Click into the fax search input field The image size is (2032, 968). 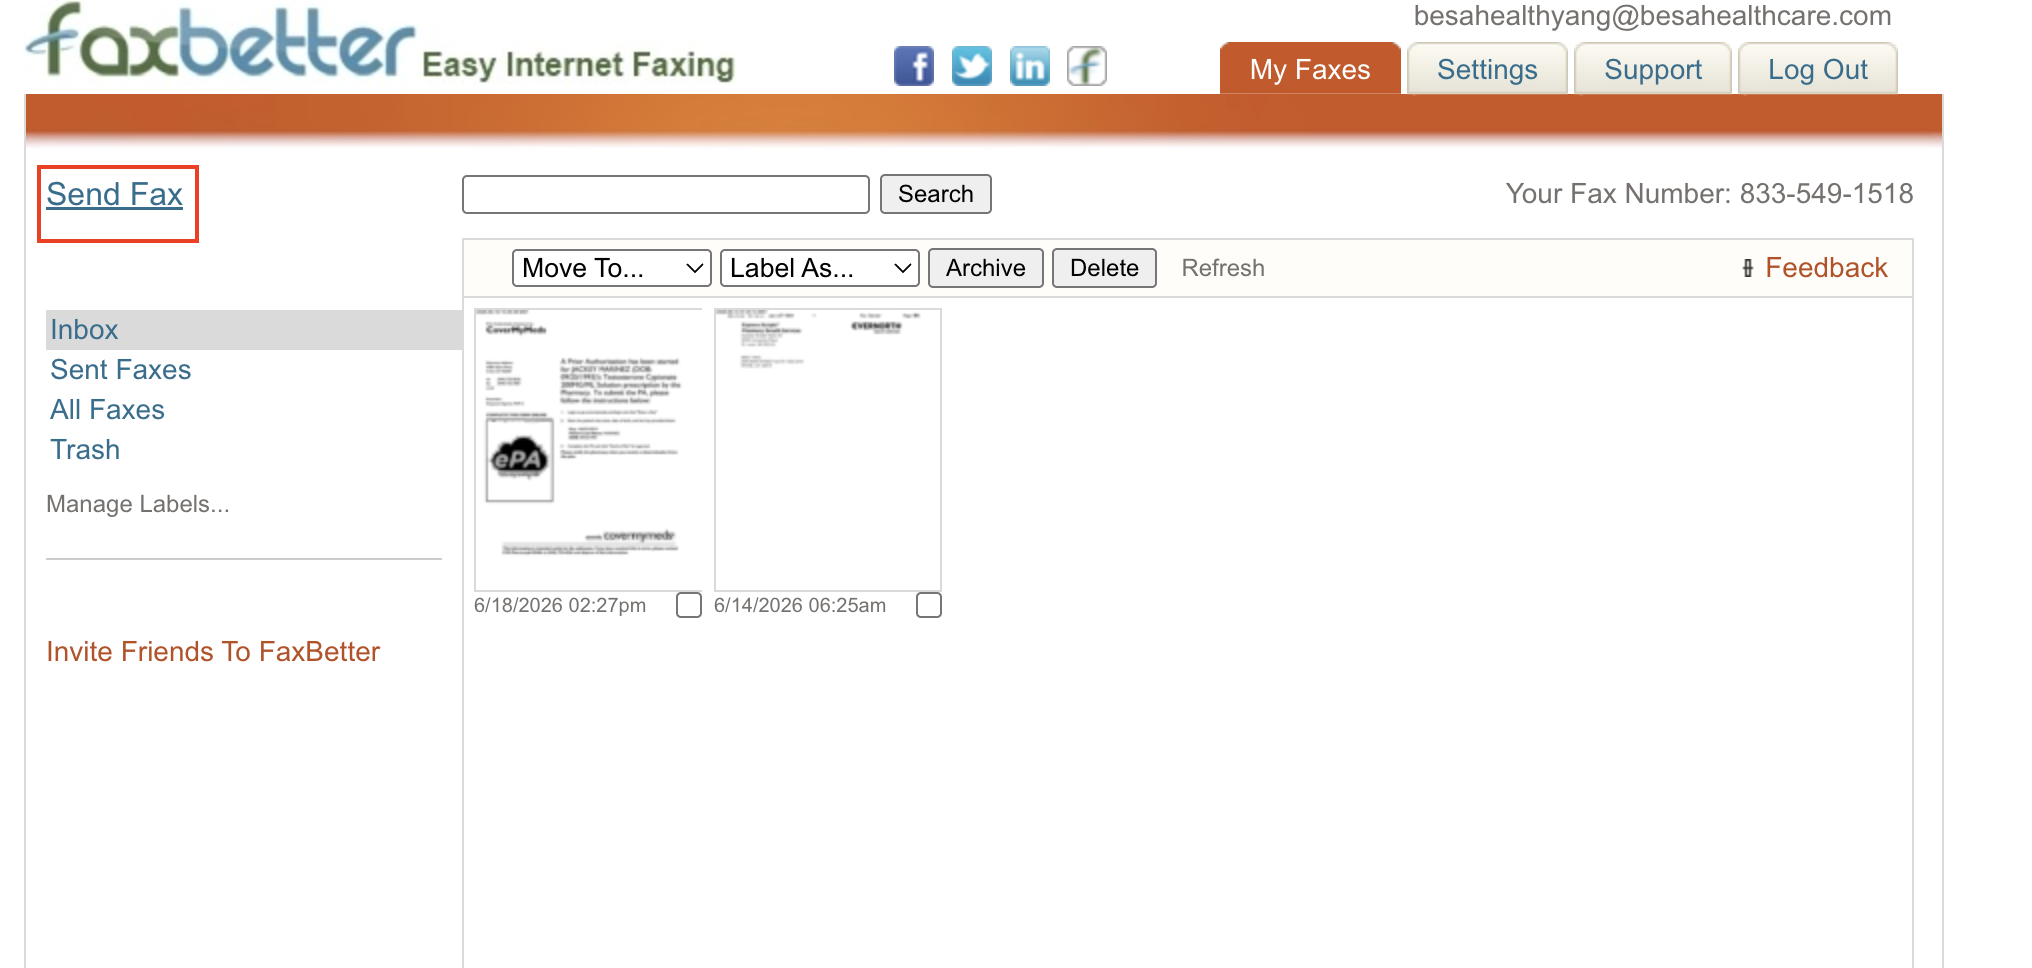tap(666, 194)
